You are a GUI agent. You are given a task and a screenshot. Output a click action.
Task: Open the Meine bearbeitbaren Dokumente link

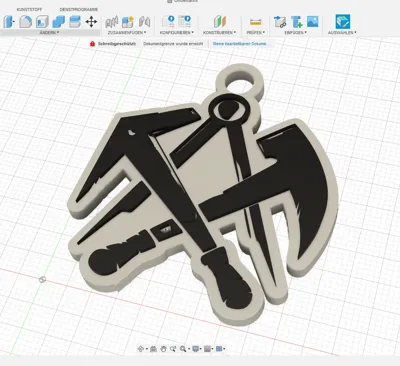click(x=240, y=44)
